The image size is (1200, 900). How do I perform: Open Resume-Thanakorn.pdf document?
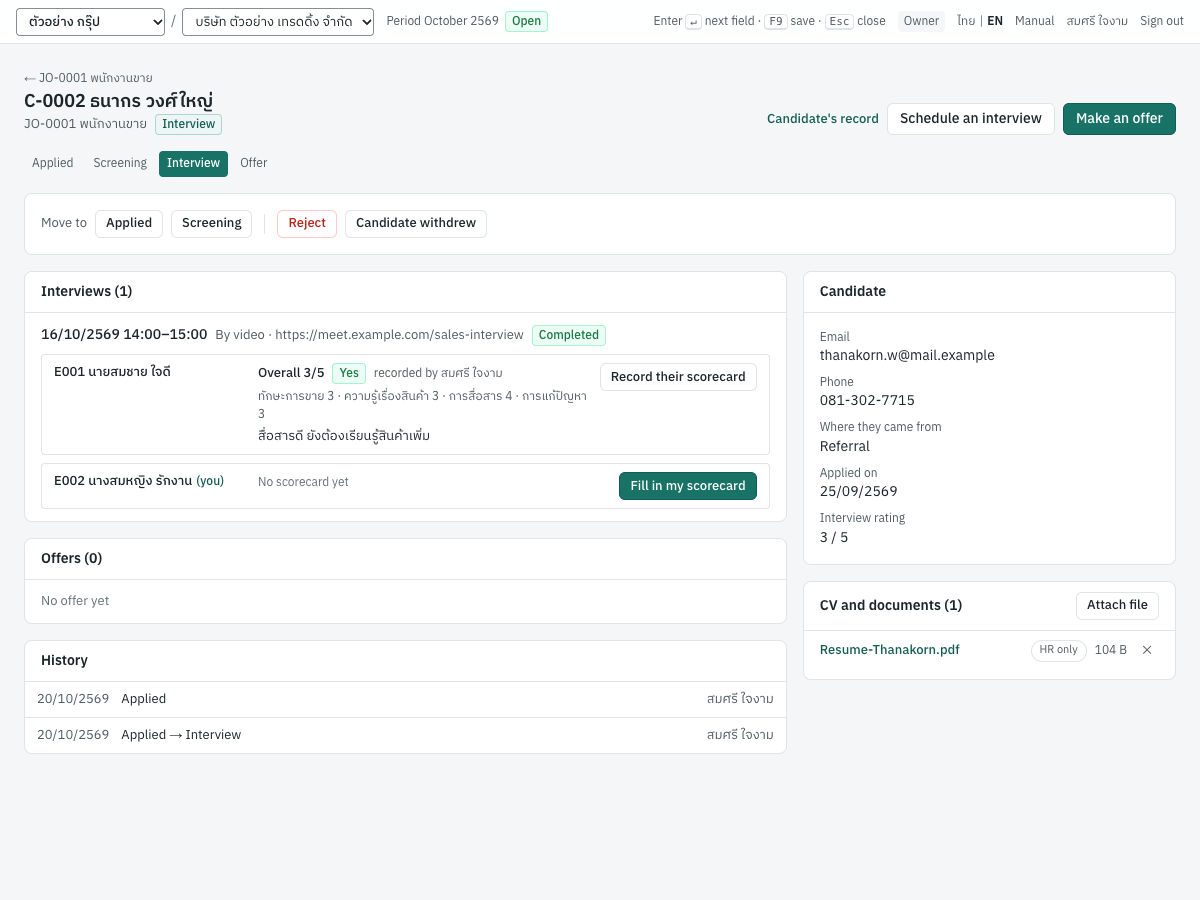tap(890, 650)
